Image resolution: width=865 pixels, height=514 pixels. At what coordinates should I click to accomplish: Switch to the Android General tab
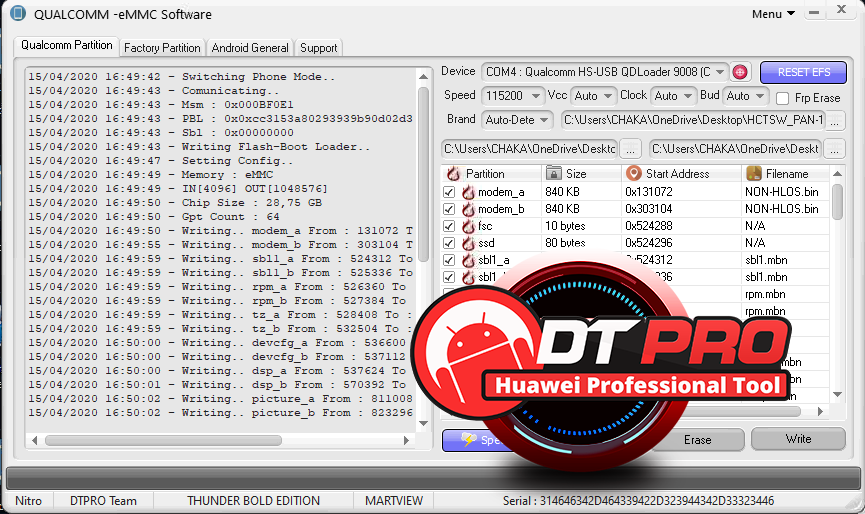250,48
